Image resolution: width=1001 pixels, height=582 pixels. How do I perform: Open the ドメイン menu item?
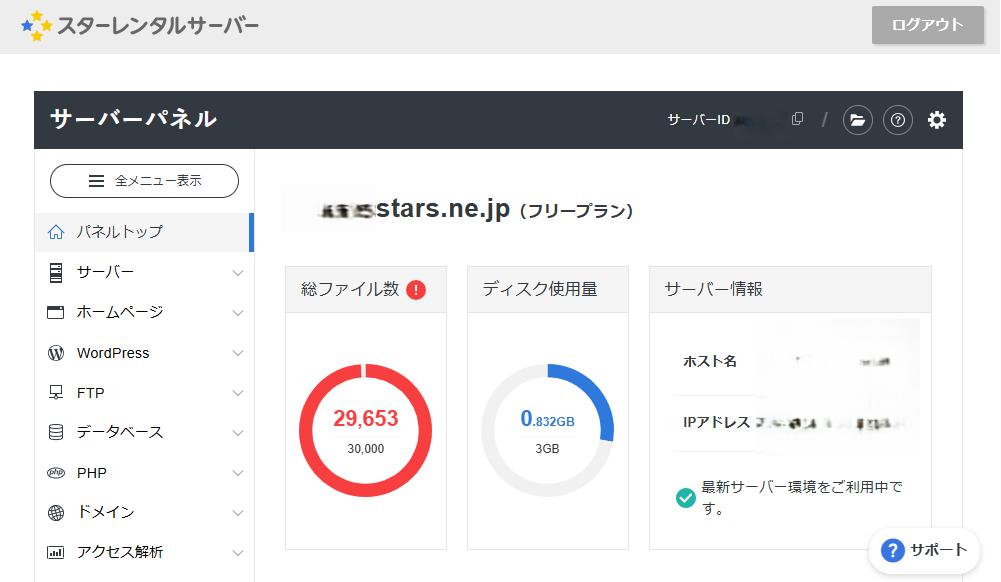tap(144, 512)
